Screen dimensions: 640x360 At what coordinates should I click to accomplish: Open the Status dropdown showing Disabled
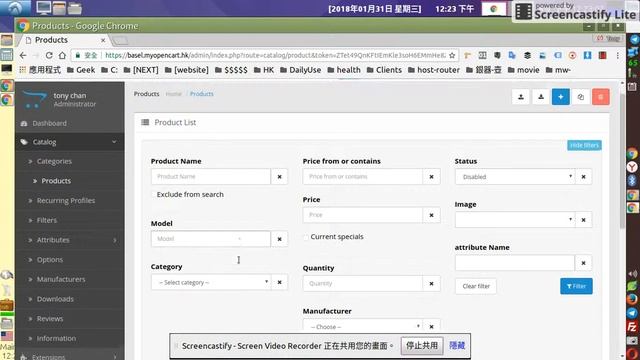pyautogui.click(x=515, y=177)
